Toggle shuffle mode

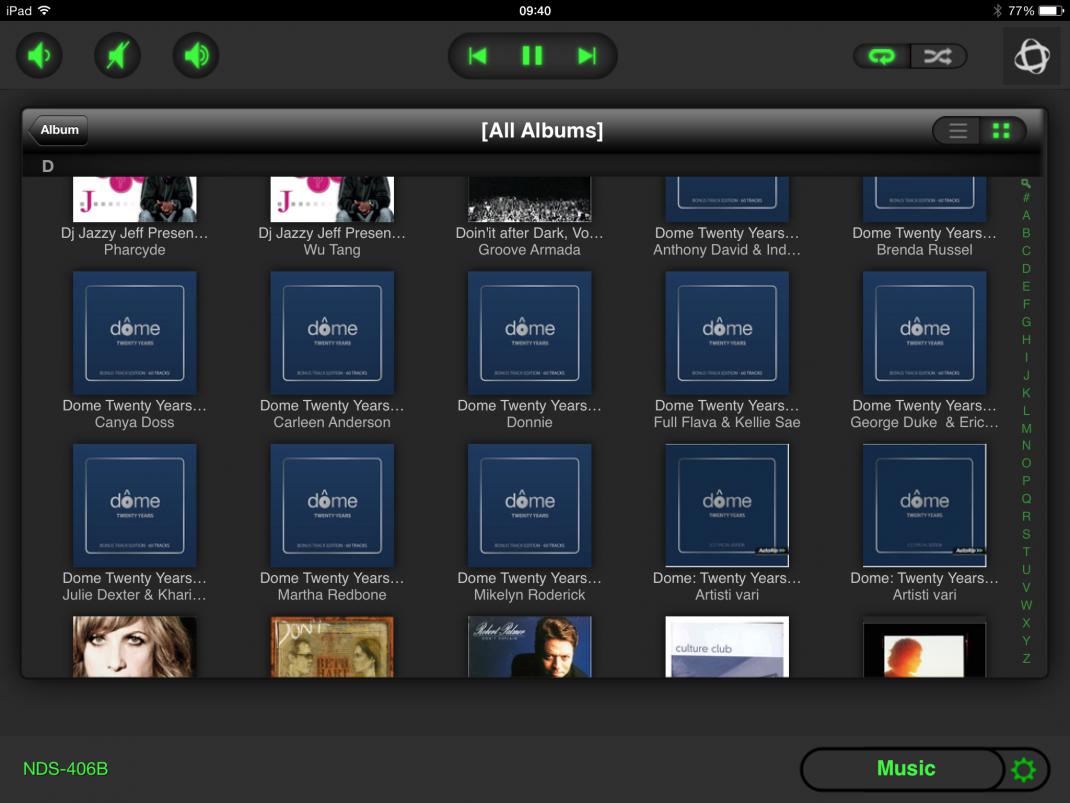click(937, 56)
